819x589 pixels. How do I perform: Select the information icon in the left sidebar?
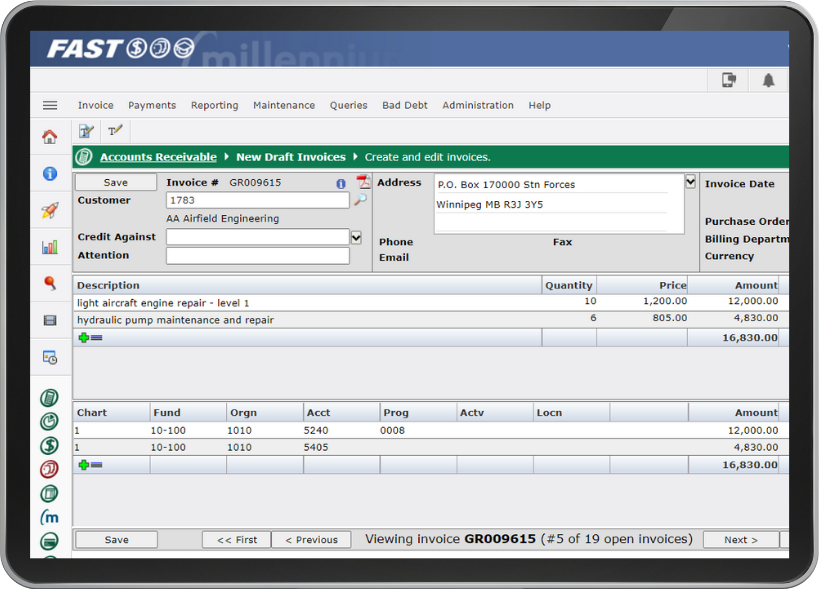pyautogui.click(x=48, y=175)
